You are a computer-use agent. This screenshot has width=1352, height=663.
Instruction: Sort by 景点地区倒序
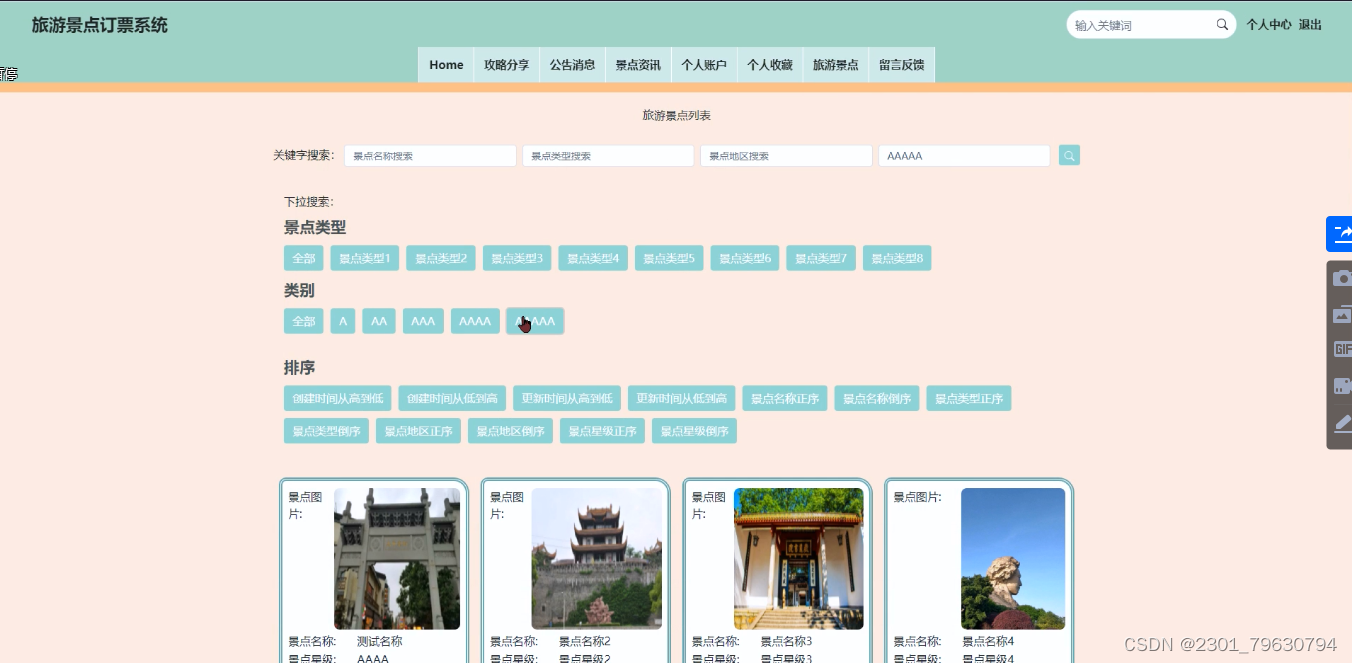[x=511, y=431]
